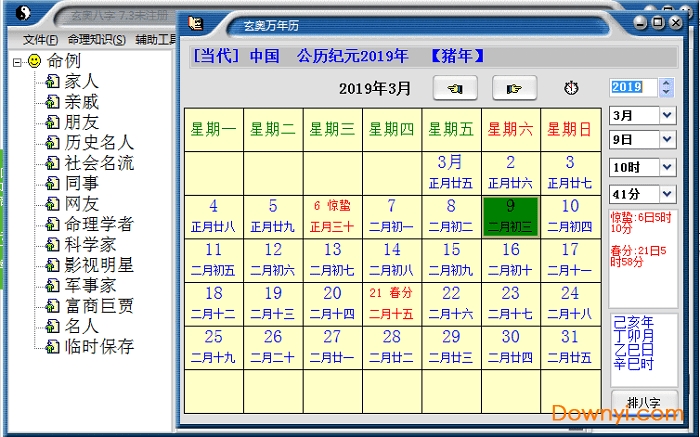
Task: Select date 4 正月廿八
Action: tap(213, 217)
